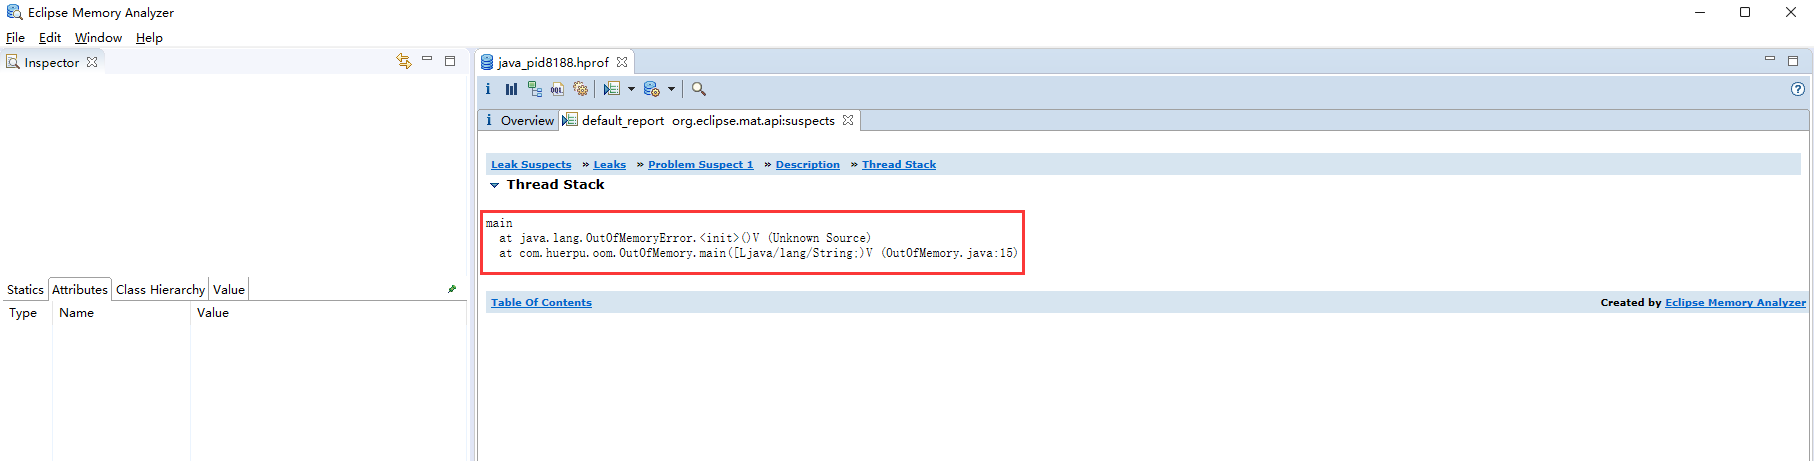Open the Run Expert System Test dropdown
This screenshot has height=461, width=1814.
pyautogui.click(x=631, y=89)
